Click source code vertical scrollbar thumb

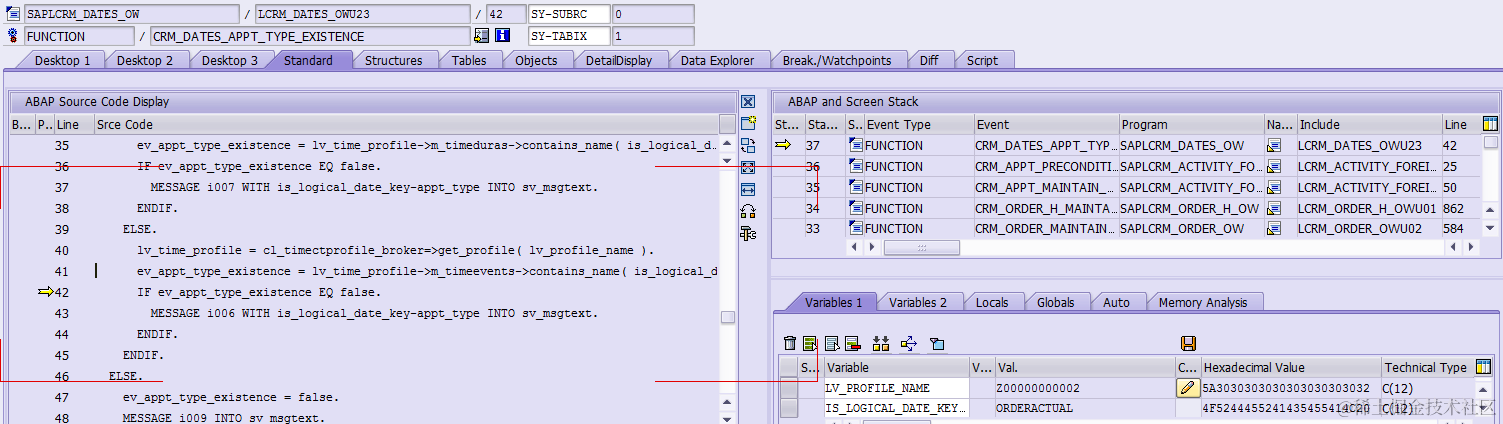pos(728,317)
